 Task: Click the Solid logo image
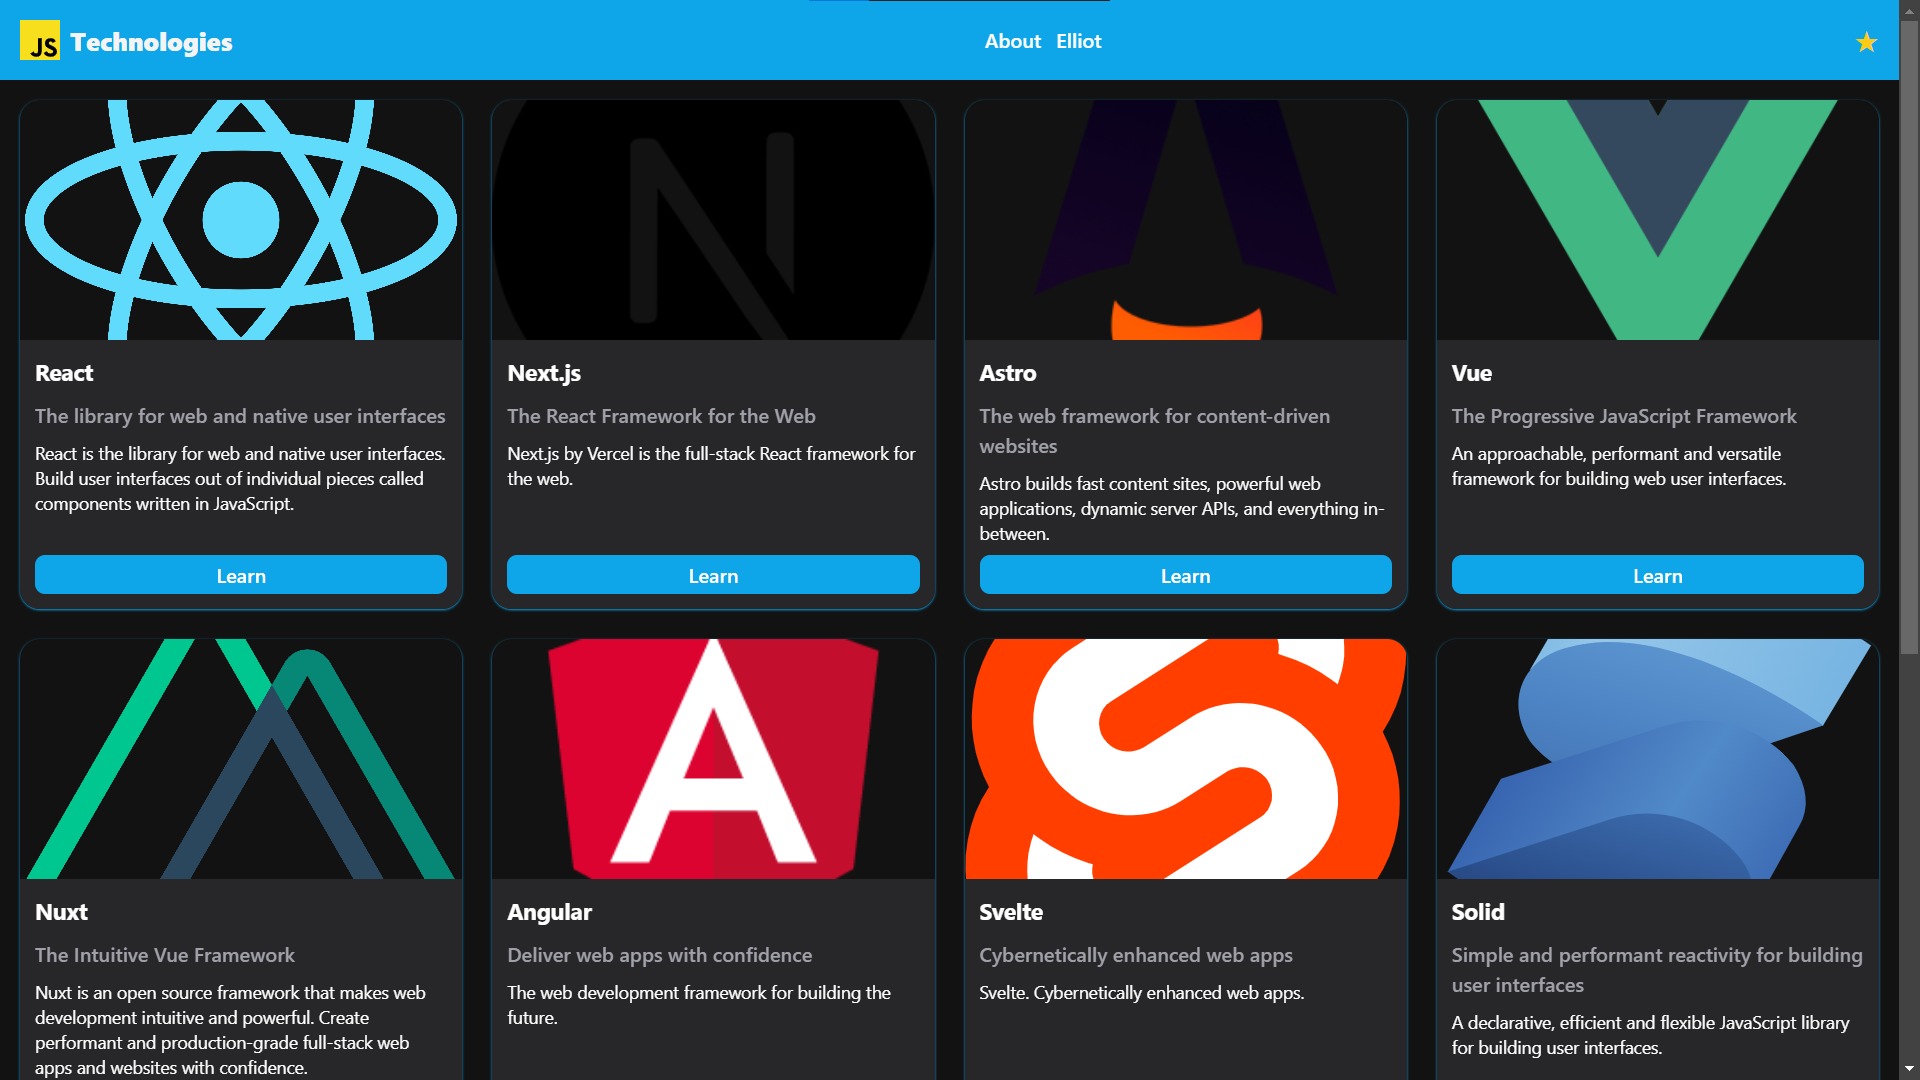click(1657, 760)
